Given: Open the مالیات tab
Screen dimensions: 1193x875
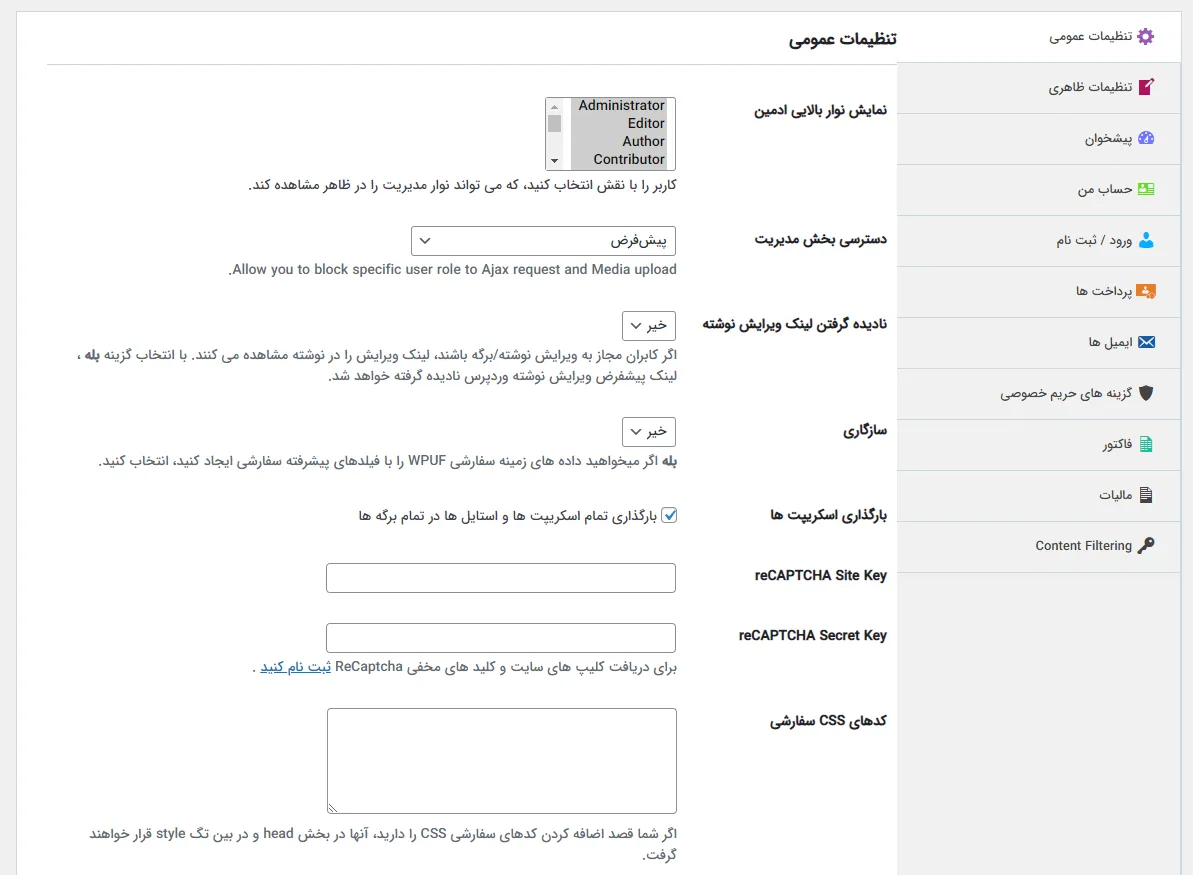Looking at the screenshot, I should coord(1039,495).
